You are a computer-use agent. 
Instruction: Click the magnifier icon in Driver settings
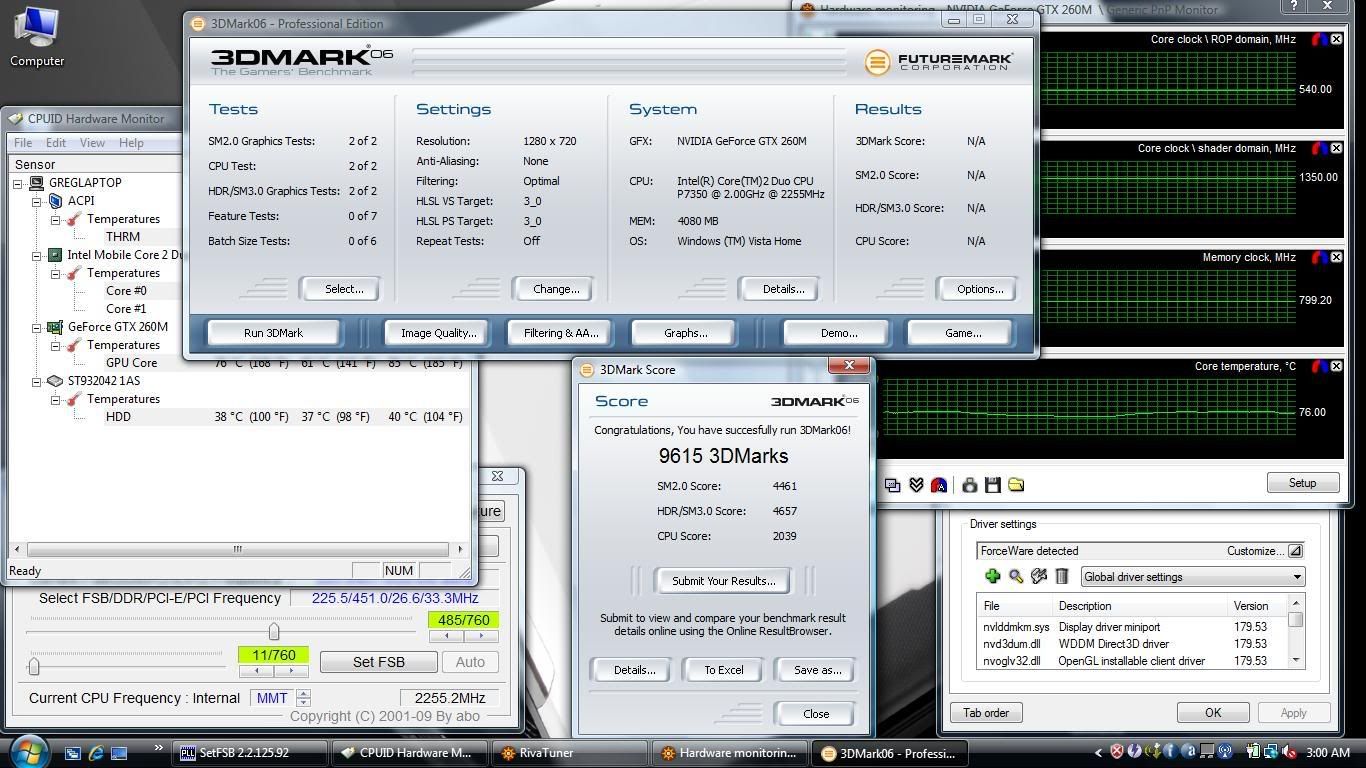(1015, 576)
